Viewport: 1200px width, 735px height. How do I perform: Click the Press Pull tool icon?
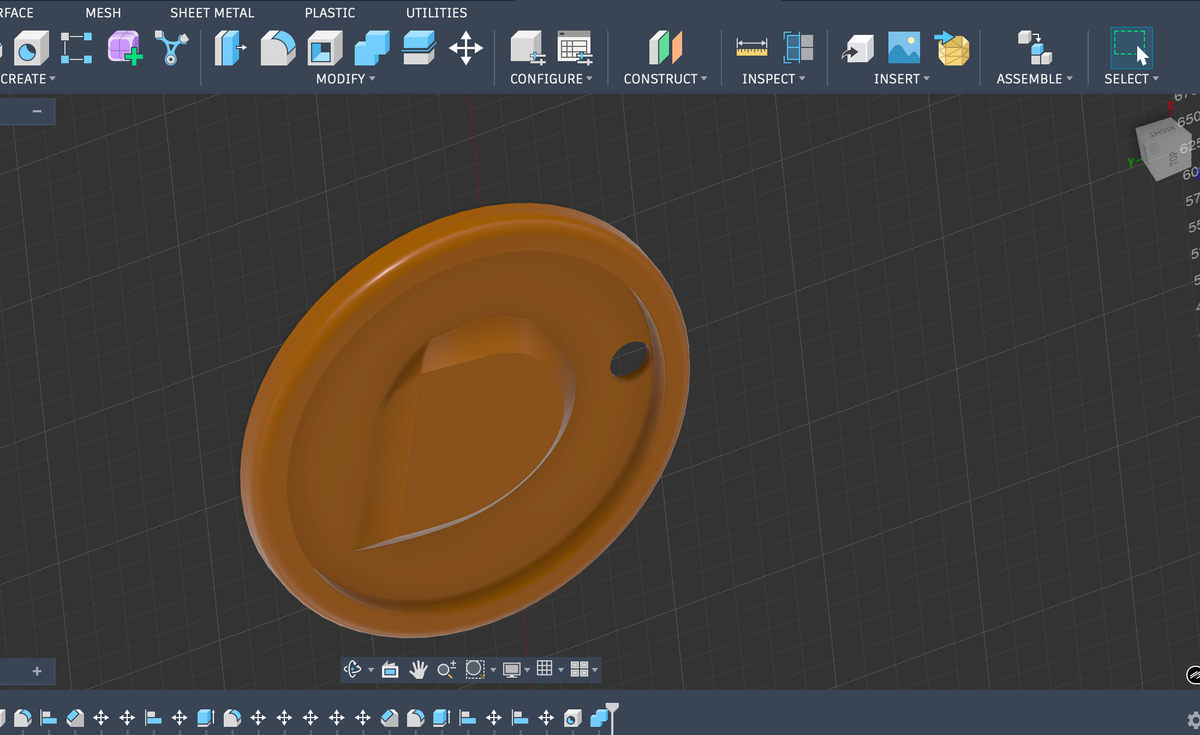click(x=229, y=48)
